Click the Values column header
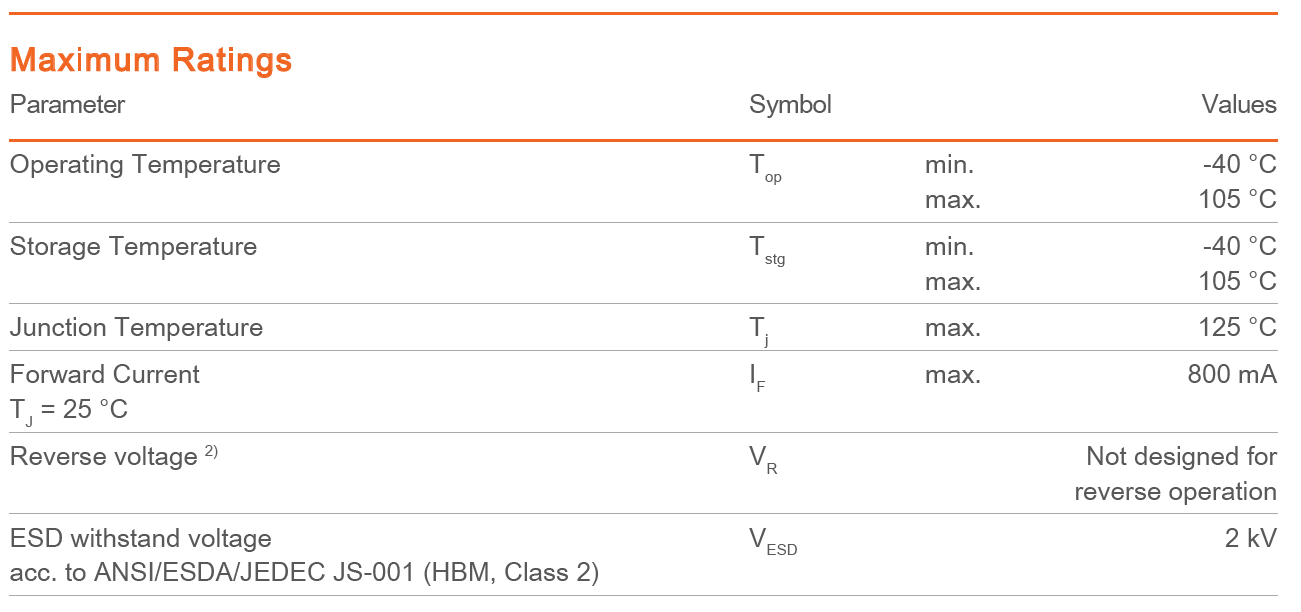The image size is (1301, 612). (x=1239, y=104)
